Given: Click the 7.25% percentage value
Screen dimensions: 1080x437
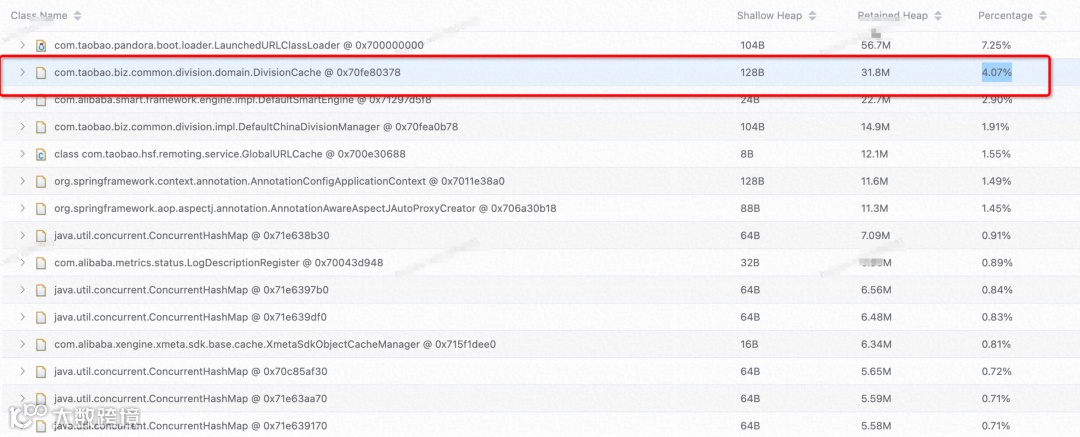Looking at the screenshot, I should (x=996, y=45).
